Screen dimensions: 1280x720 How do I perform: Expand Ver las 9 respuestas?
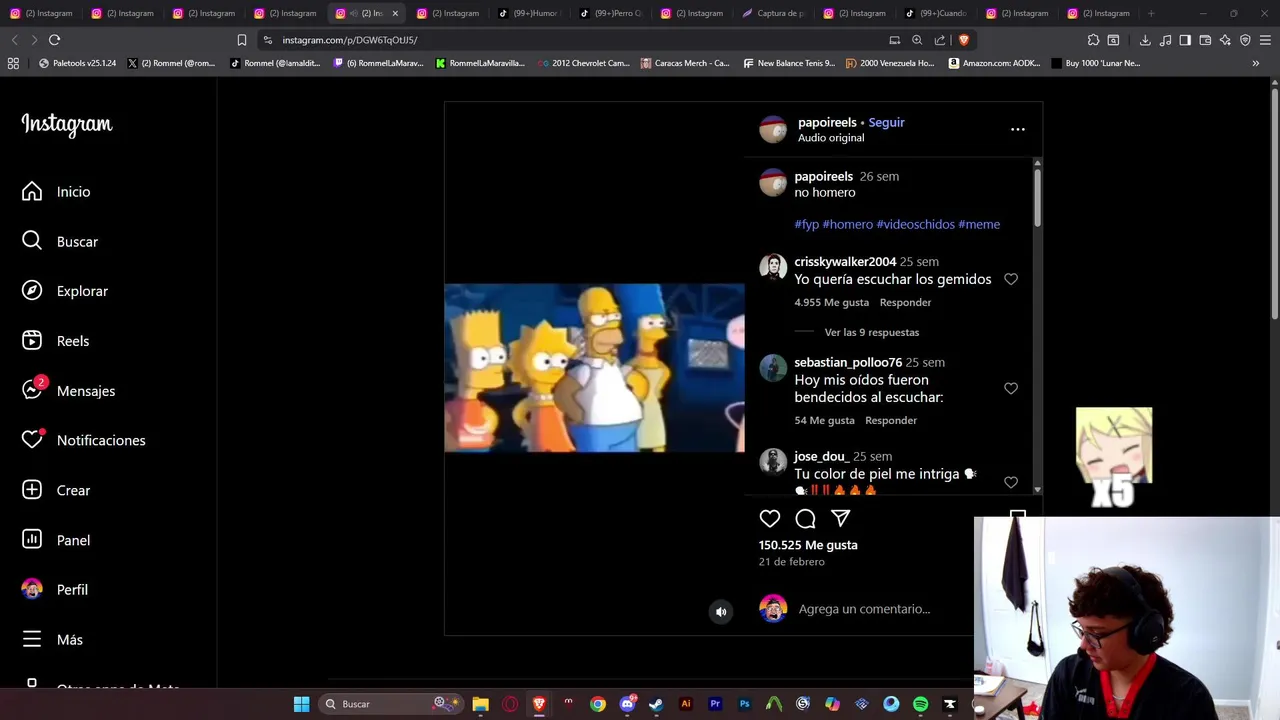point(871,332)
